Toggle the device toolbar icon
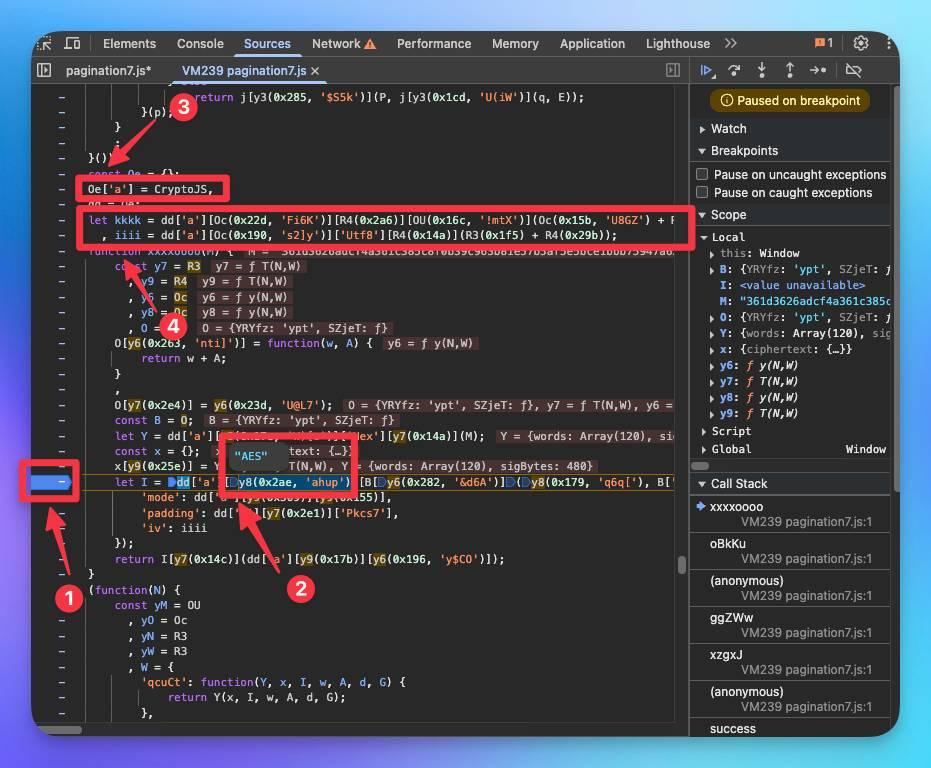Viewport: 931px width, 768px height. tap(72, 43)
